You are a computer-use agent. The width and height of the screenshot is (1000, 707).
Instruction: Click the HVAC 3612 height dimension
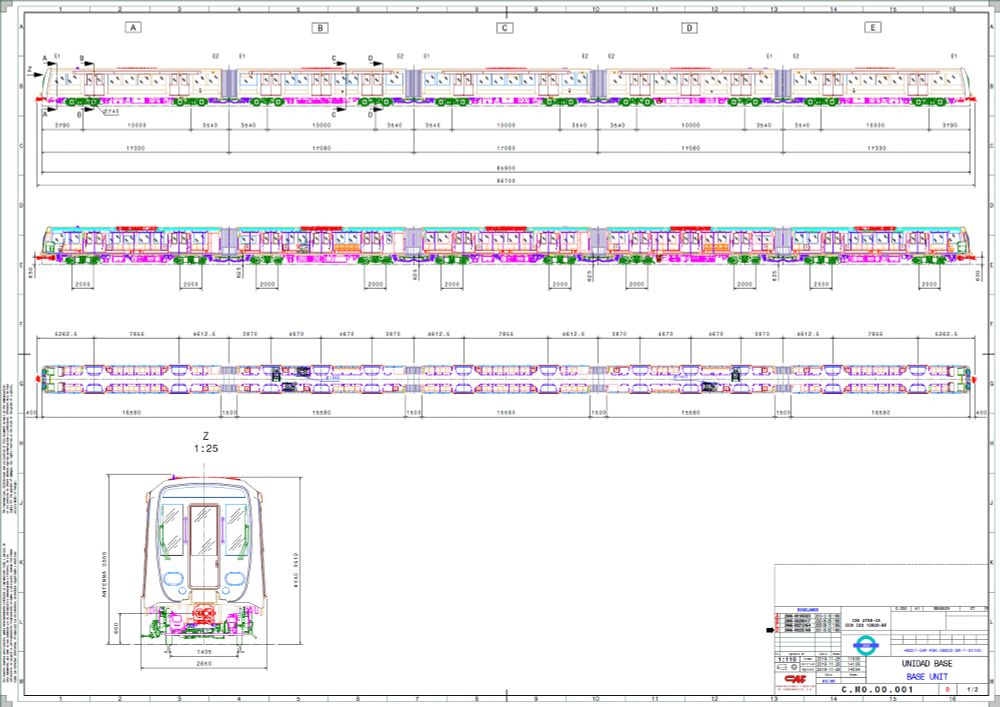[x=295, y=569]
